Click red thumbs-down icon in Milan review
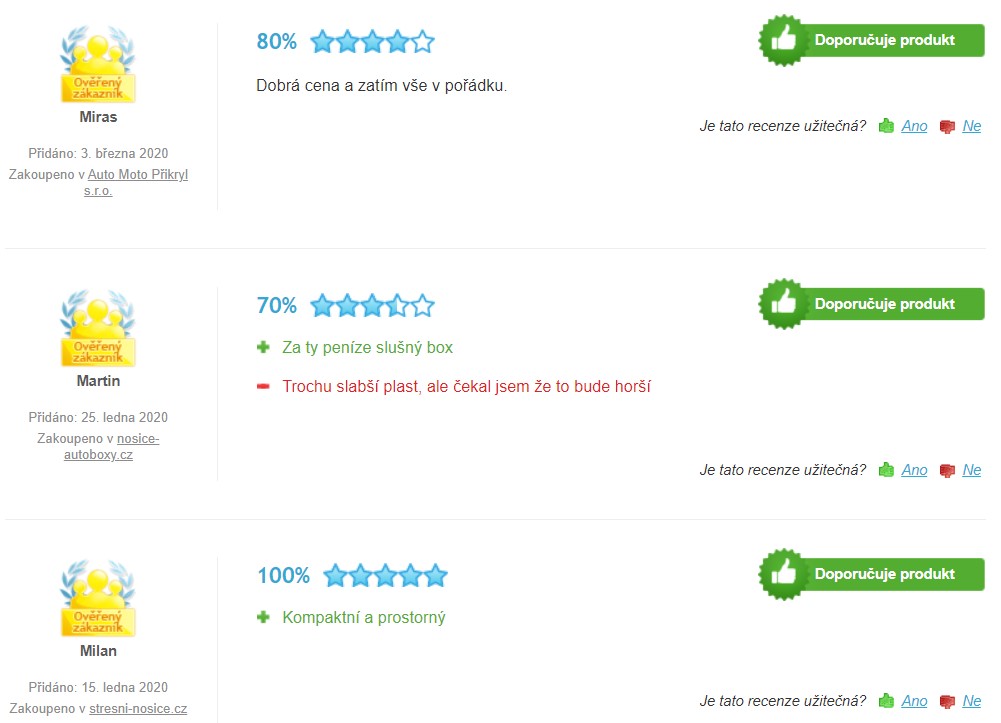The height and width of the screenshot is (723, 1001). [947, 702]
